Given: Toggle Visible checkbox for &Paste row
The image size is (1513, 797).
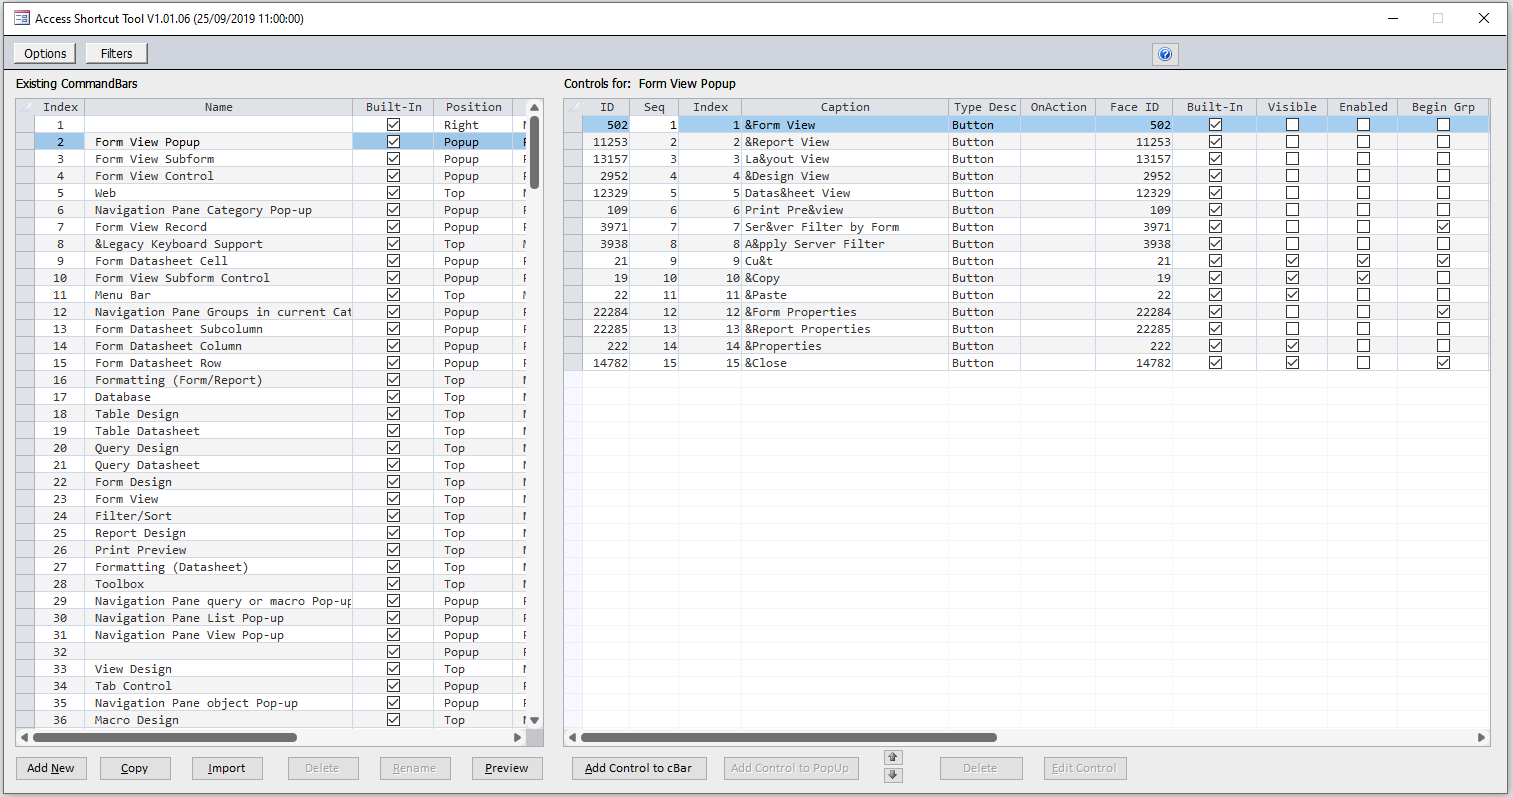Looking at the screenshot, I should 1292,295.
